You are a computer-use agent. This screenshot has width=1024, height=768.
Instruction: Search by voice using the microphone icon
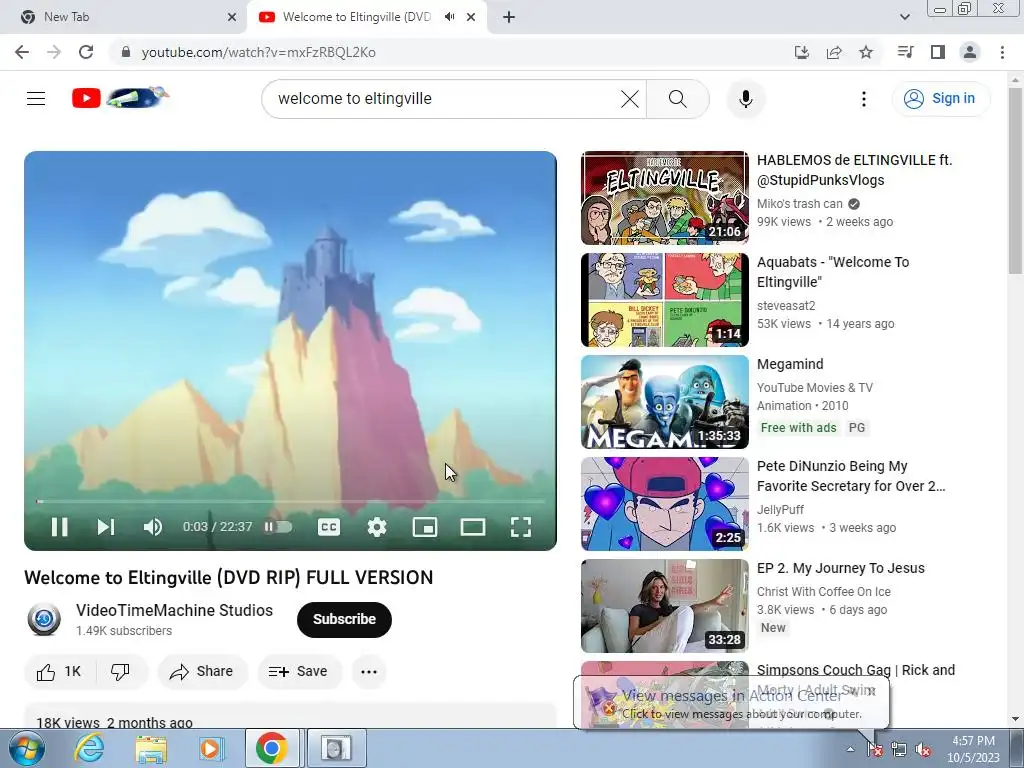tap(746, 99)
